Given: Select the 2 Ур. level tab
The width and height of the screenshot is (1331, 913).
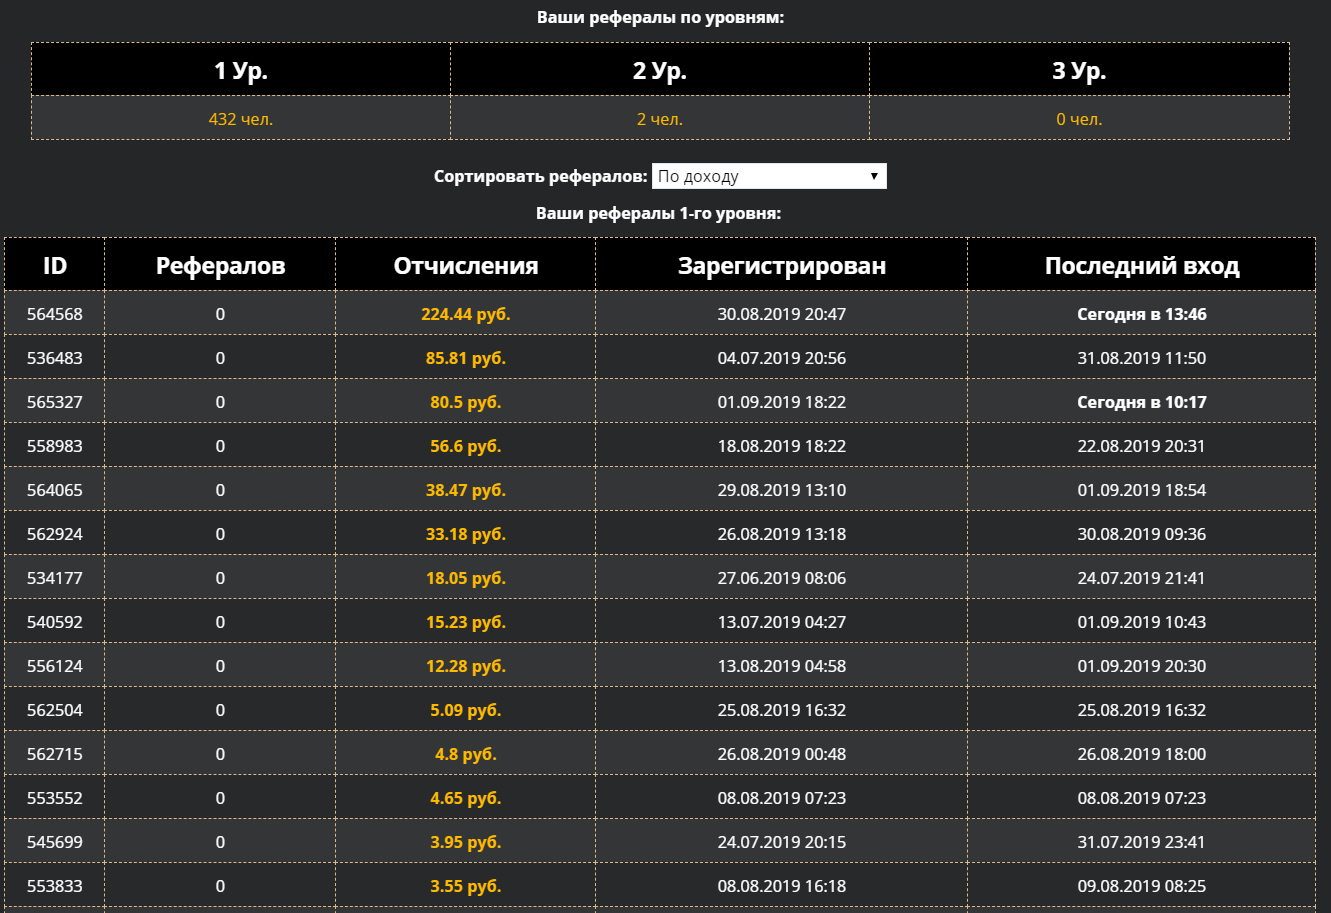Looking at the screenshot, I should pyautogui.click(x=660, y=71).
